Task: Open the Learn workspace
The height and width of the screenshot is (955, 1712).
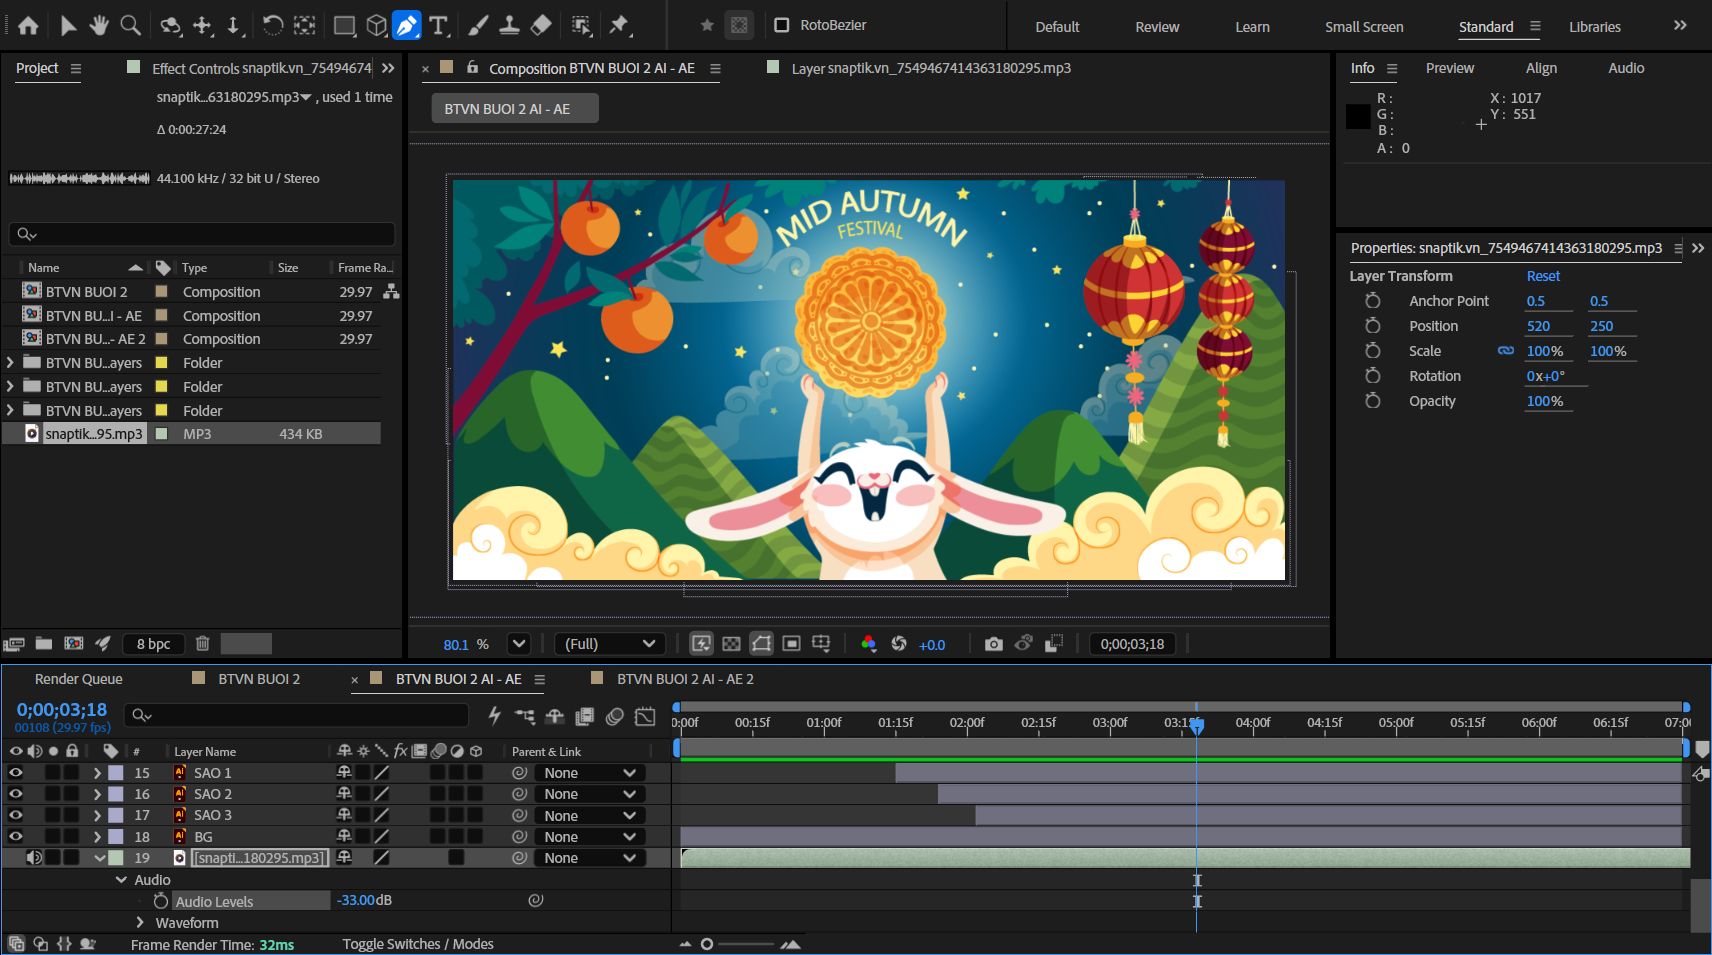Action: point(1252,27)
